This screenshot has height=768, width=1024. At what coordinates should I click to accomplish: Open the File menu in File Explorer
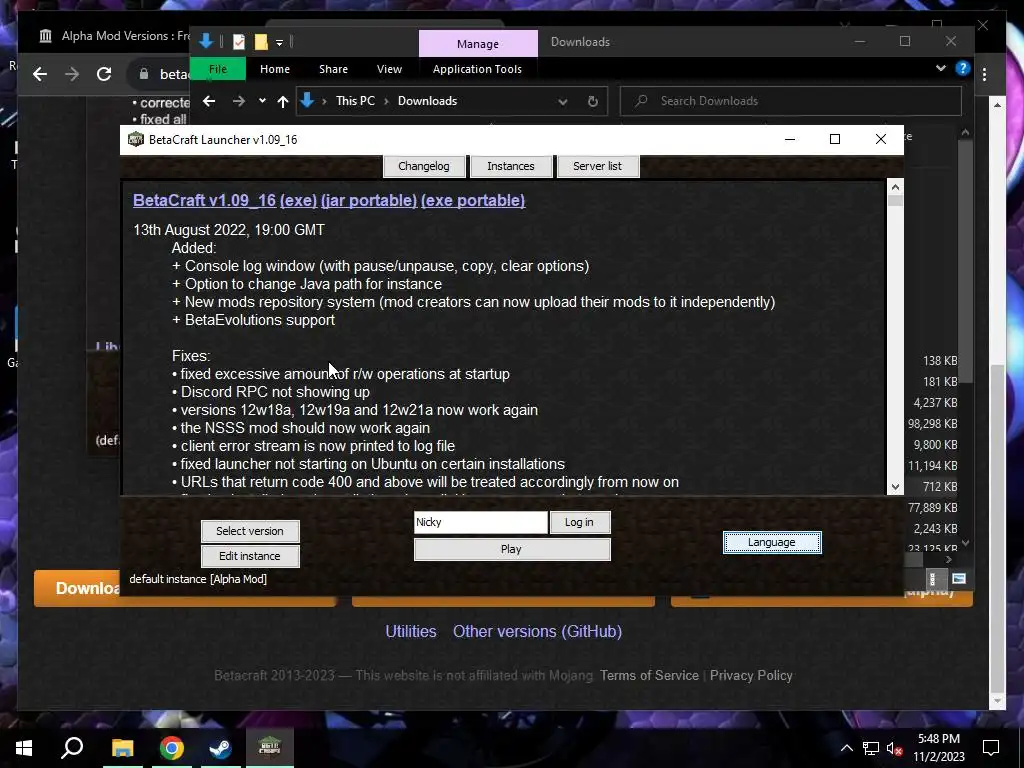[217, 69]
